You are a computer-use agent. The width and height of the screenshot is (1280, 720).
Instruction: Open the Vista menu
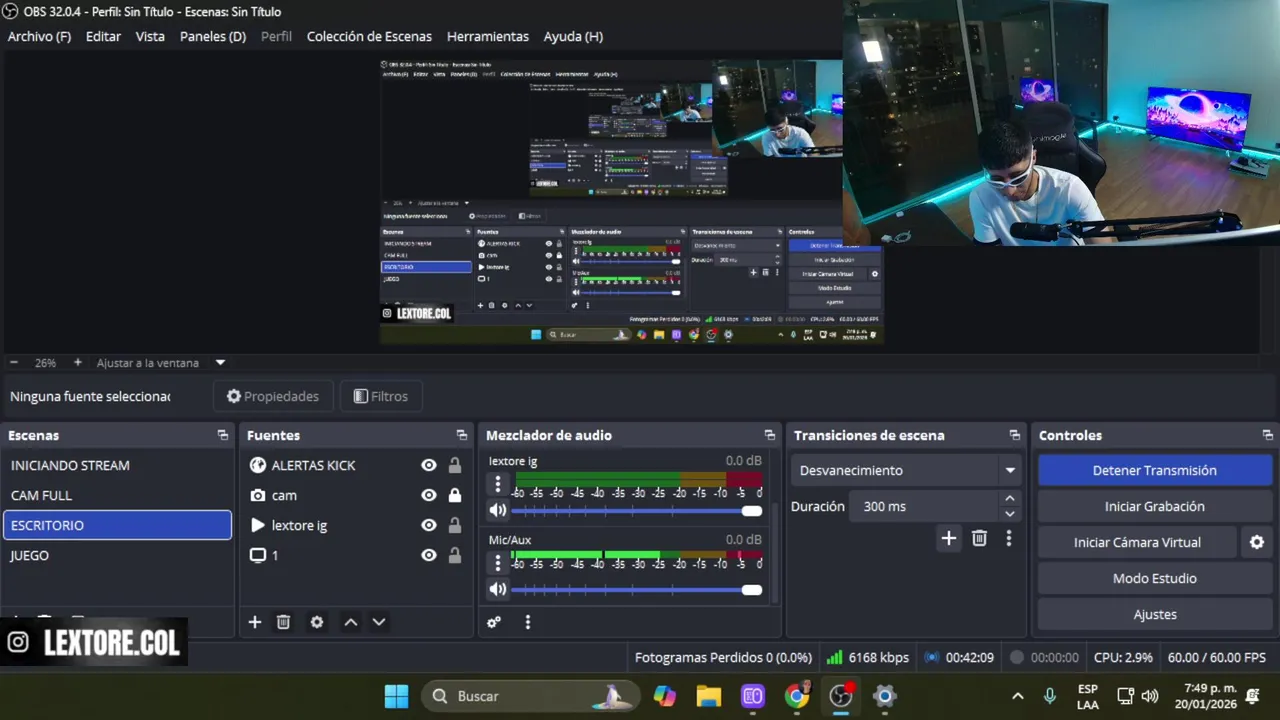click(x=150, y=36)
